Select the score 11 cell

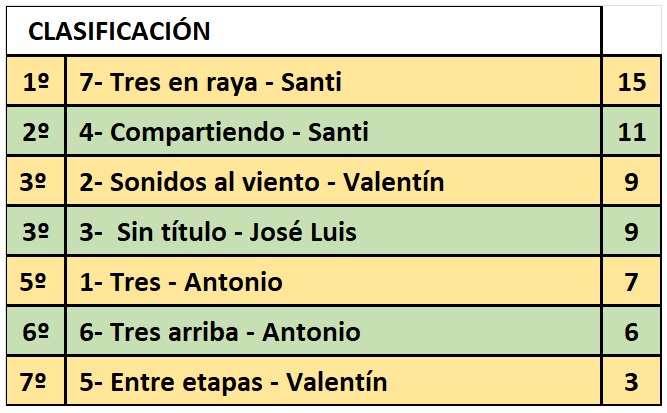point(632,132)
